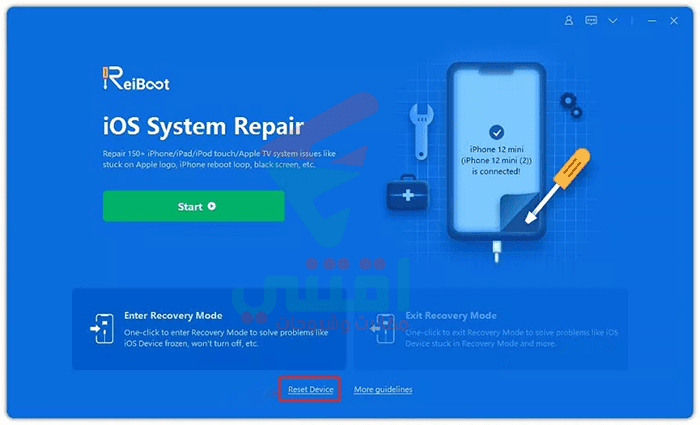The width and height of the screenshot is (700, 425).
Task: Select the Exit Recovery Mode card
Action: click(x=491, y=329)
